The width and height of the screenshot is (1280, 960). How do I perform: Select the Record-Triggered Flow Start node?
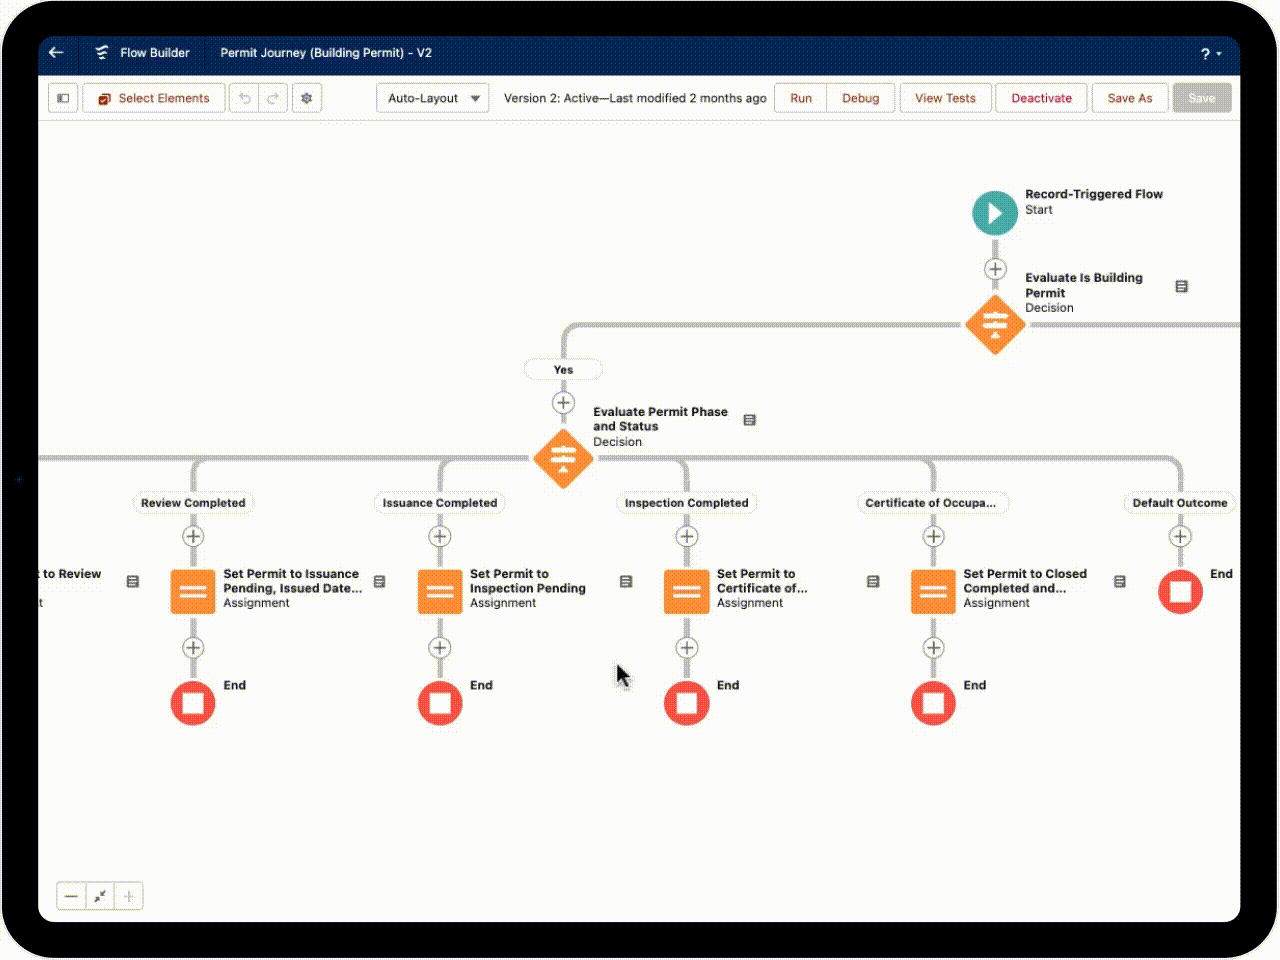pos(994,213)
